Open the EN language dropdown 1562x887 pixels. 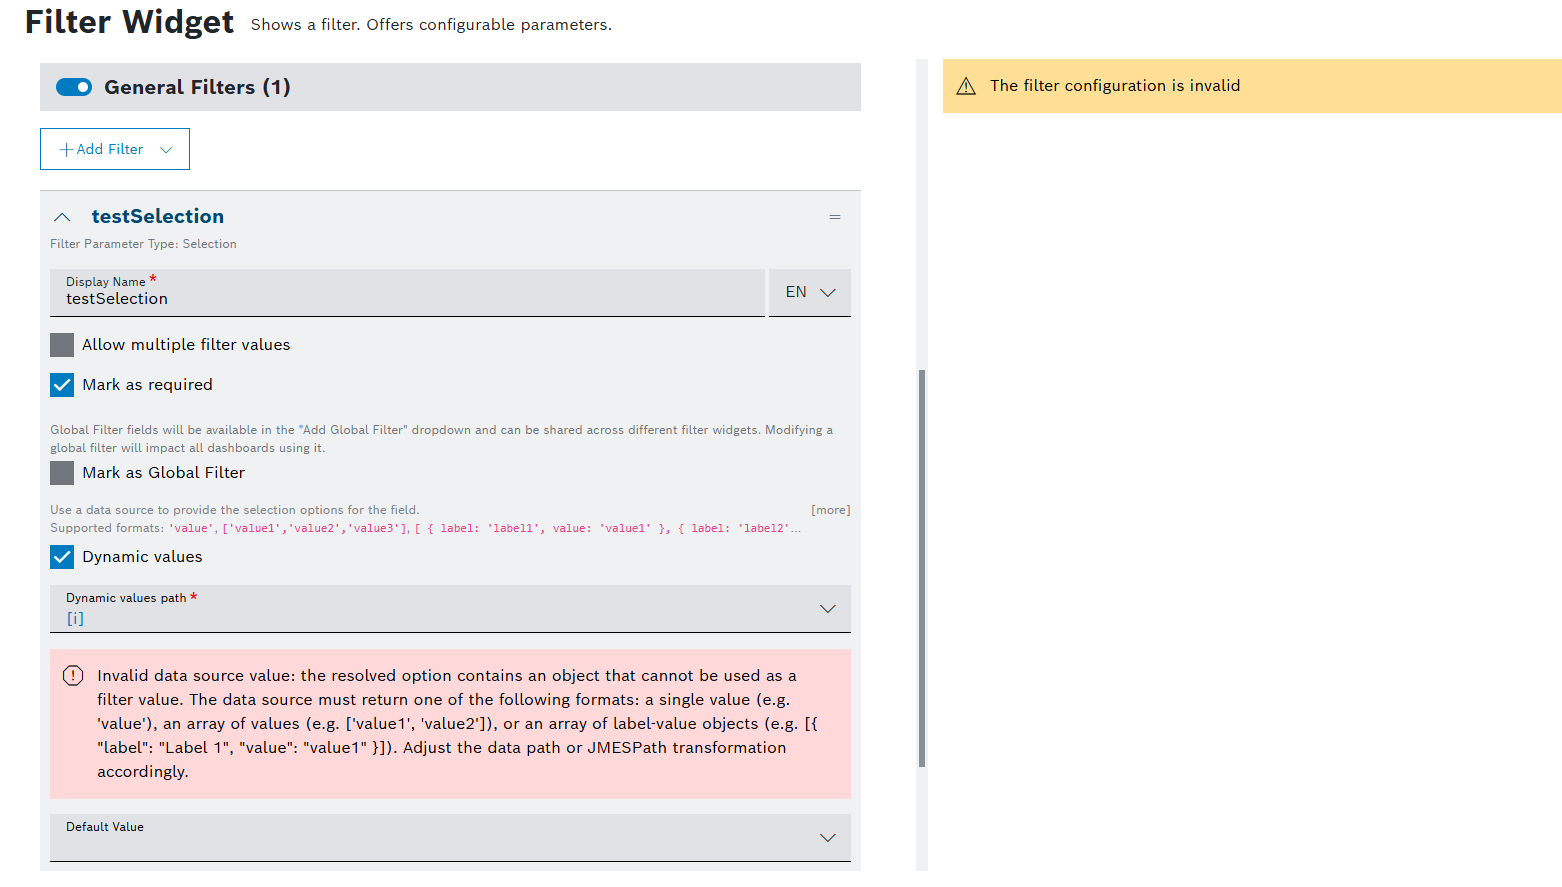point(810,293)
